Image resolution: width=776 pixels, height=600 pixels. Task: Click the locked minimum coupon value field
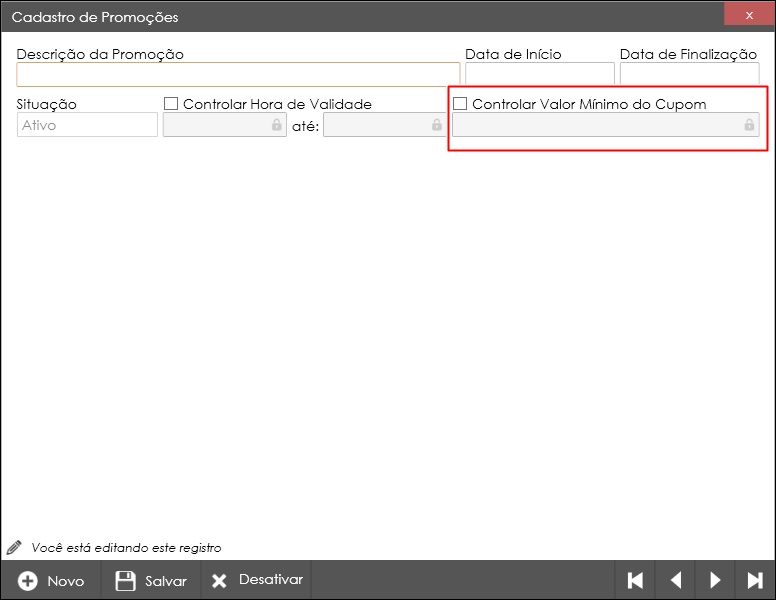(606, 125)
